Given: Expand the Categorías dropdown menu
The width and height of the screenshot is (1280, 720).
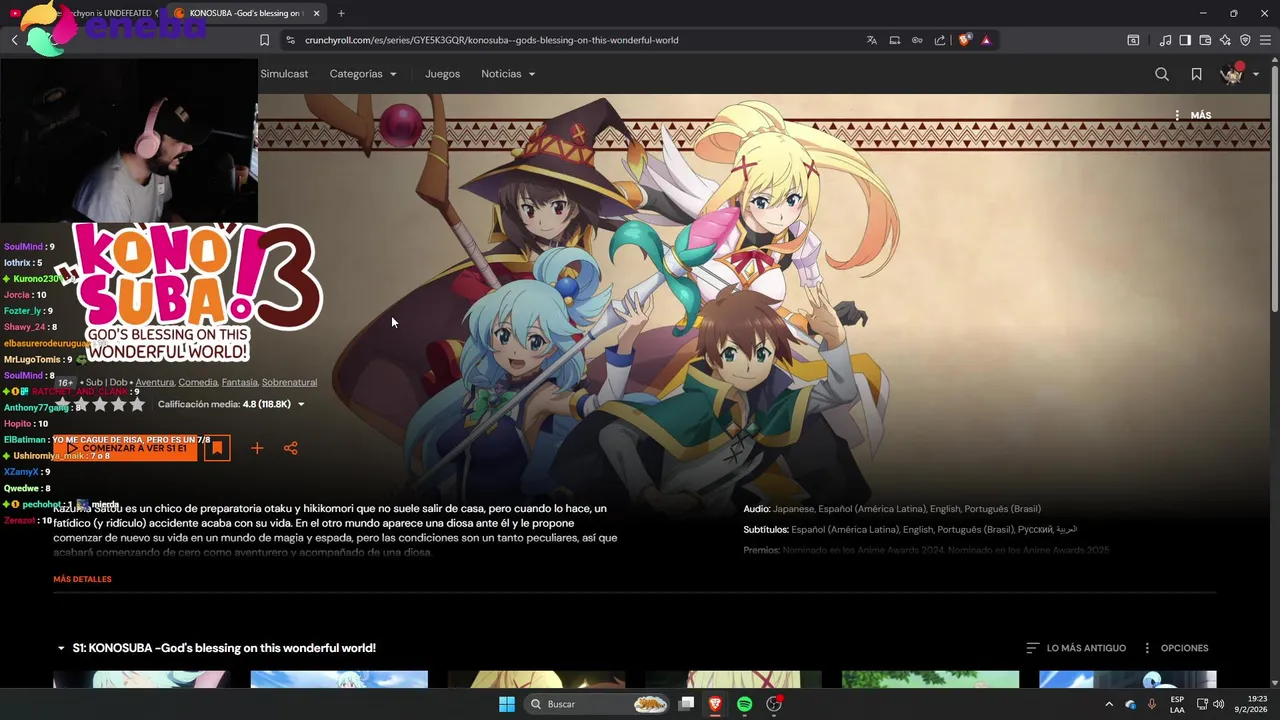Looking at the screenshot, I should (363, 74).
